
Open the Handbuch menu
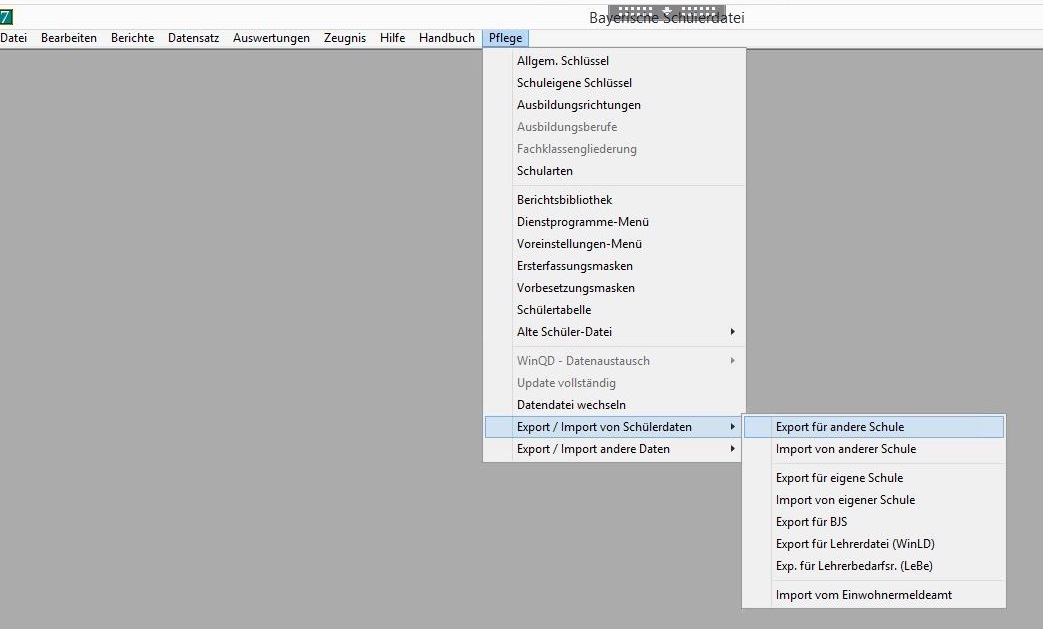pos(446,38)
